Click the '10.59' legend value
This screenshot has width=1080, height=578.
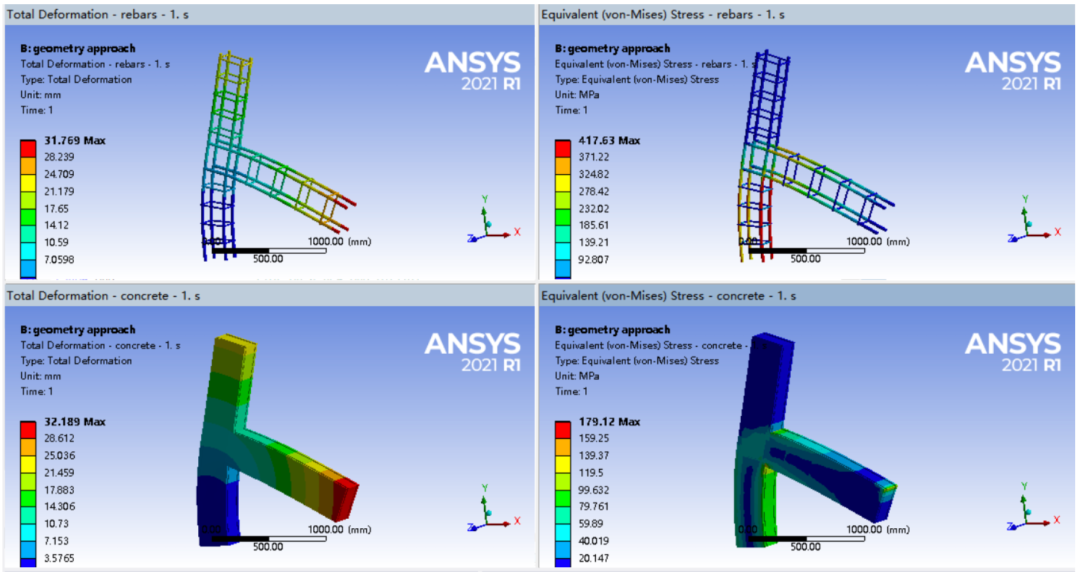[x=56, y=242]
